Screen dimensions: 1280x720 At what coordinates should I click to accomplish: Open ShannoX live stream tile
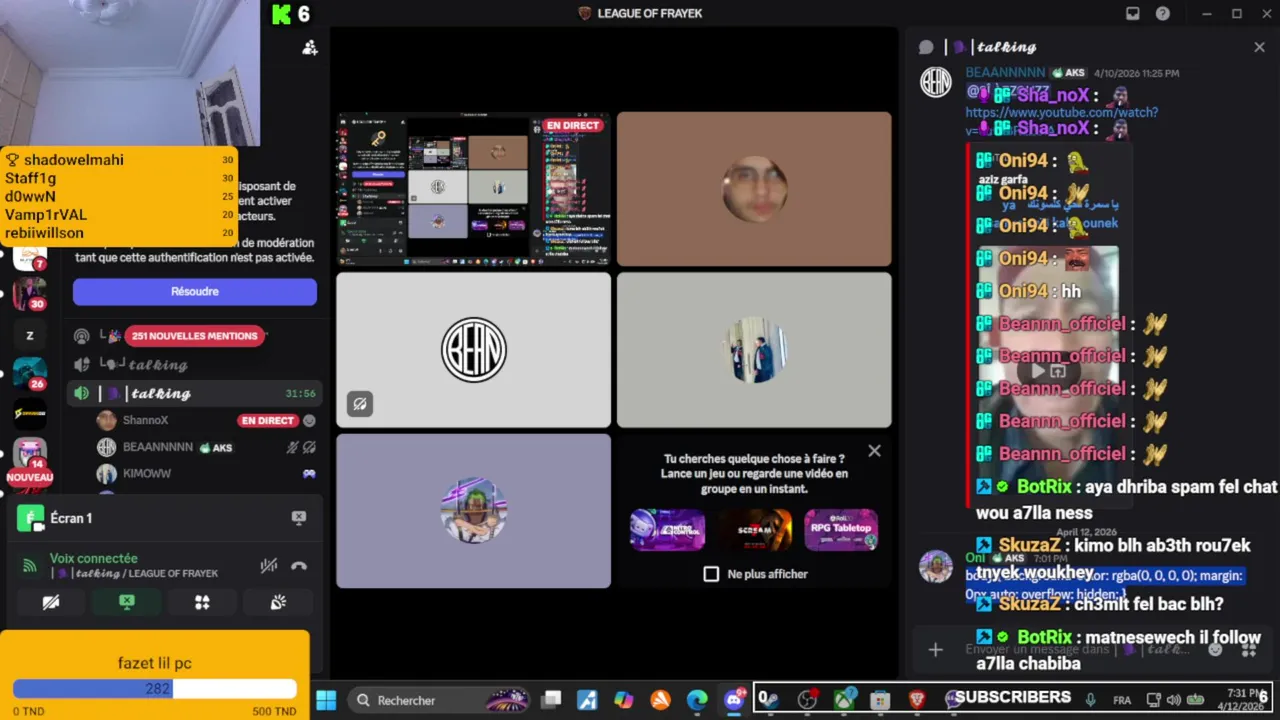click(x=473, y=189)
